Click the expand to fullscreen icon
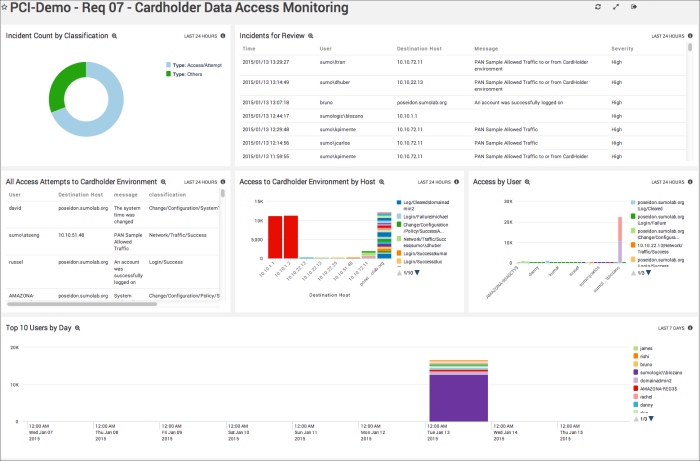The width and height of the screenshot is (700, 461). pyautogui.click(x=616, y=7)
